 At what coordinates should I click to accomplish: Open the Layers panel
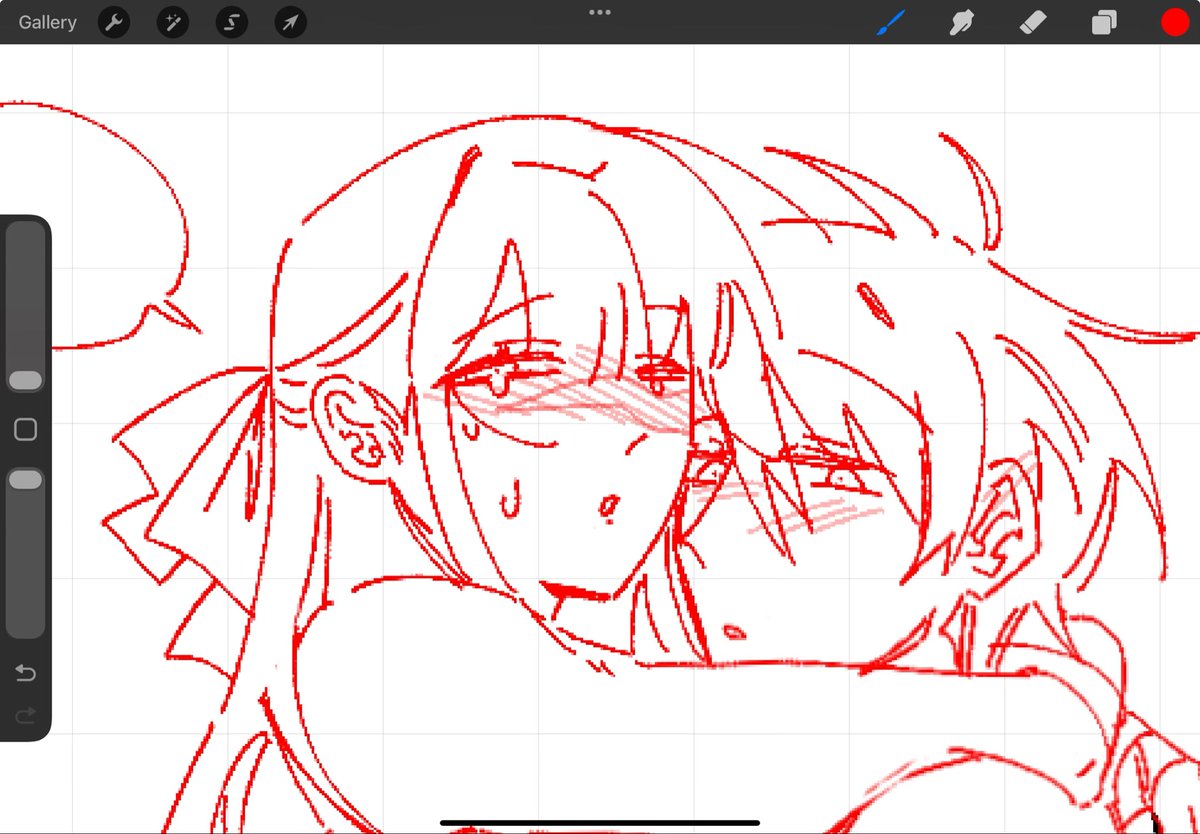pyautogui.click(x=1104, y=22)
